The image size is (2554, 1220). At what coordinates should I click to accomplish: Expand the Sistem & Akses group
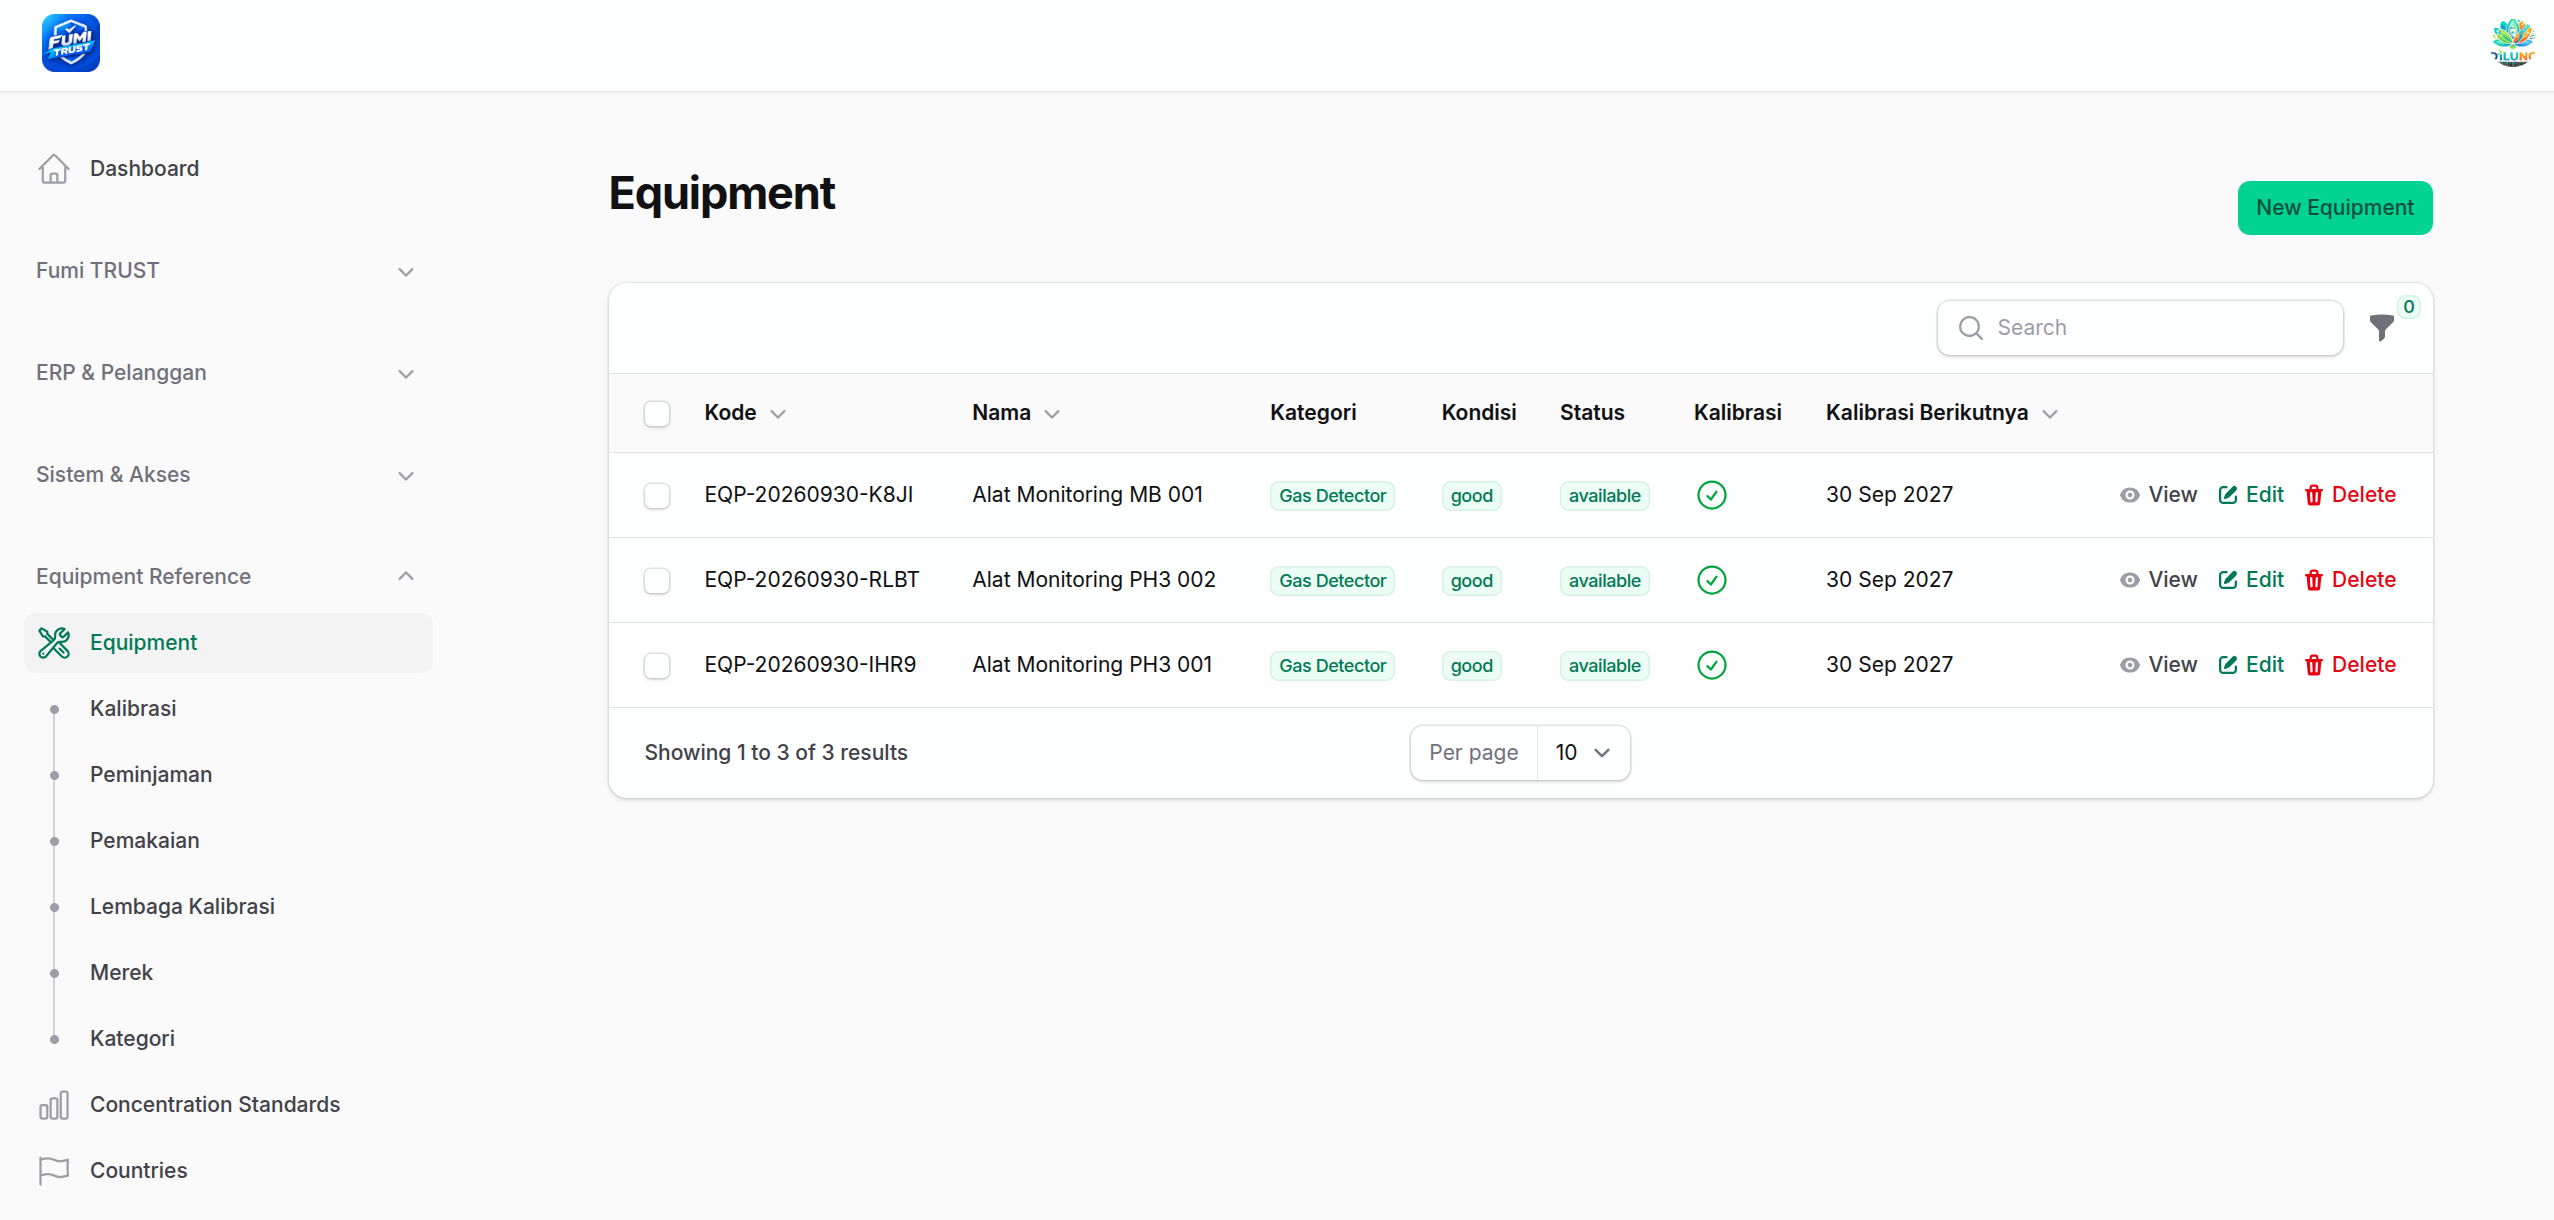tap(228, 475)
